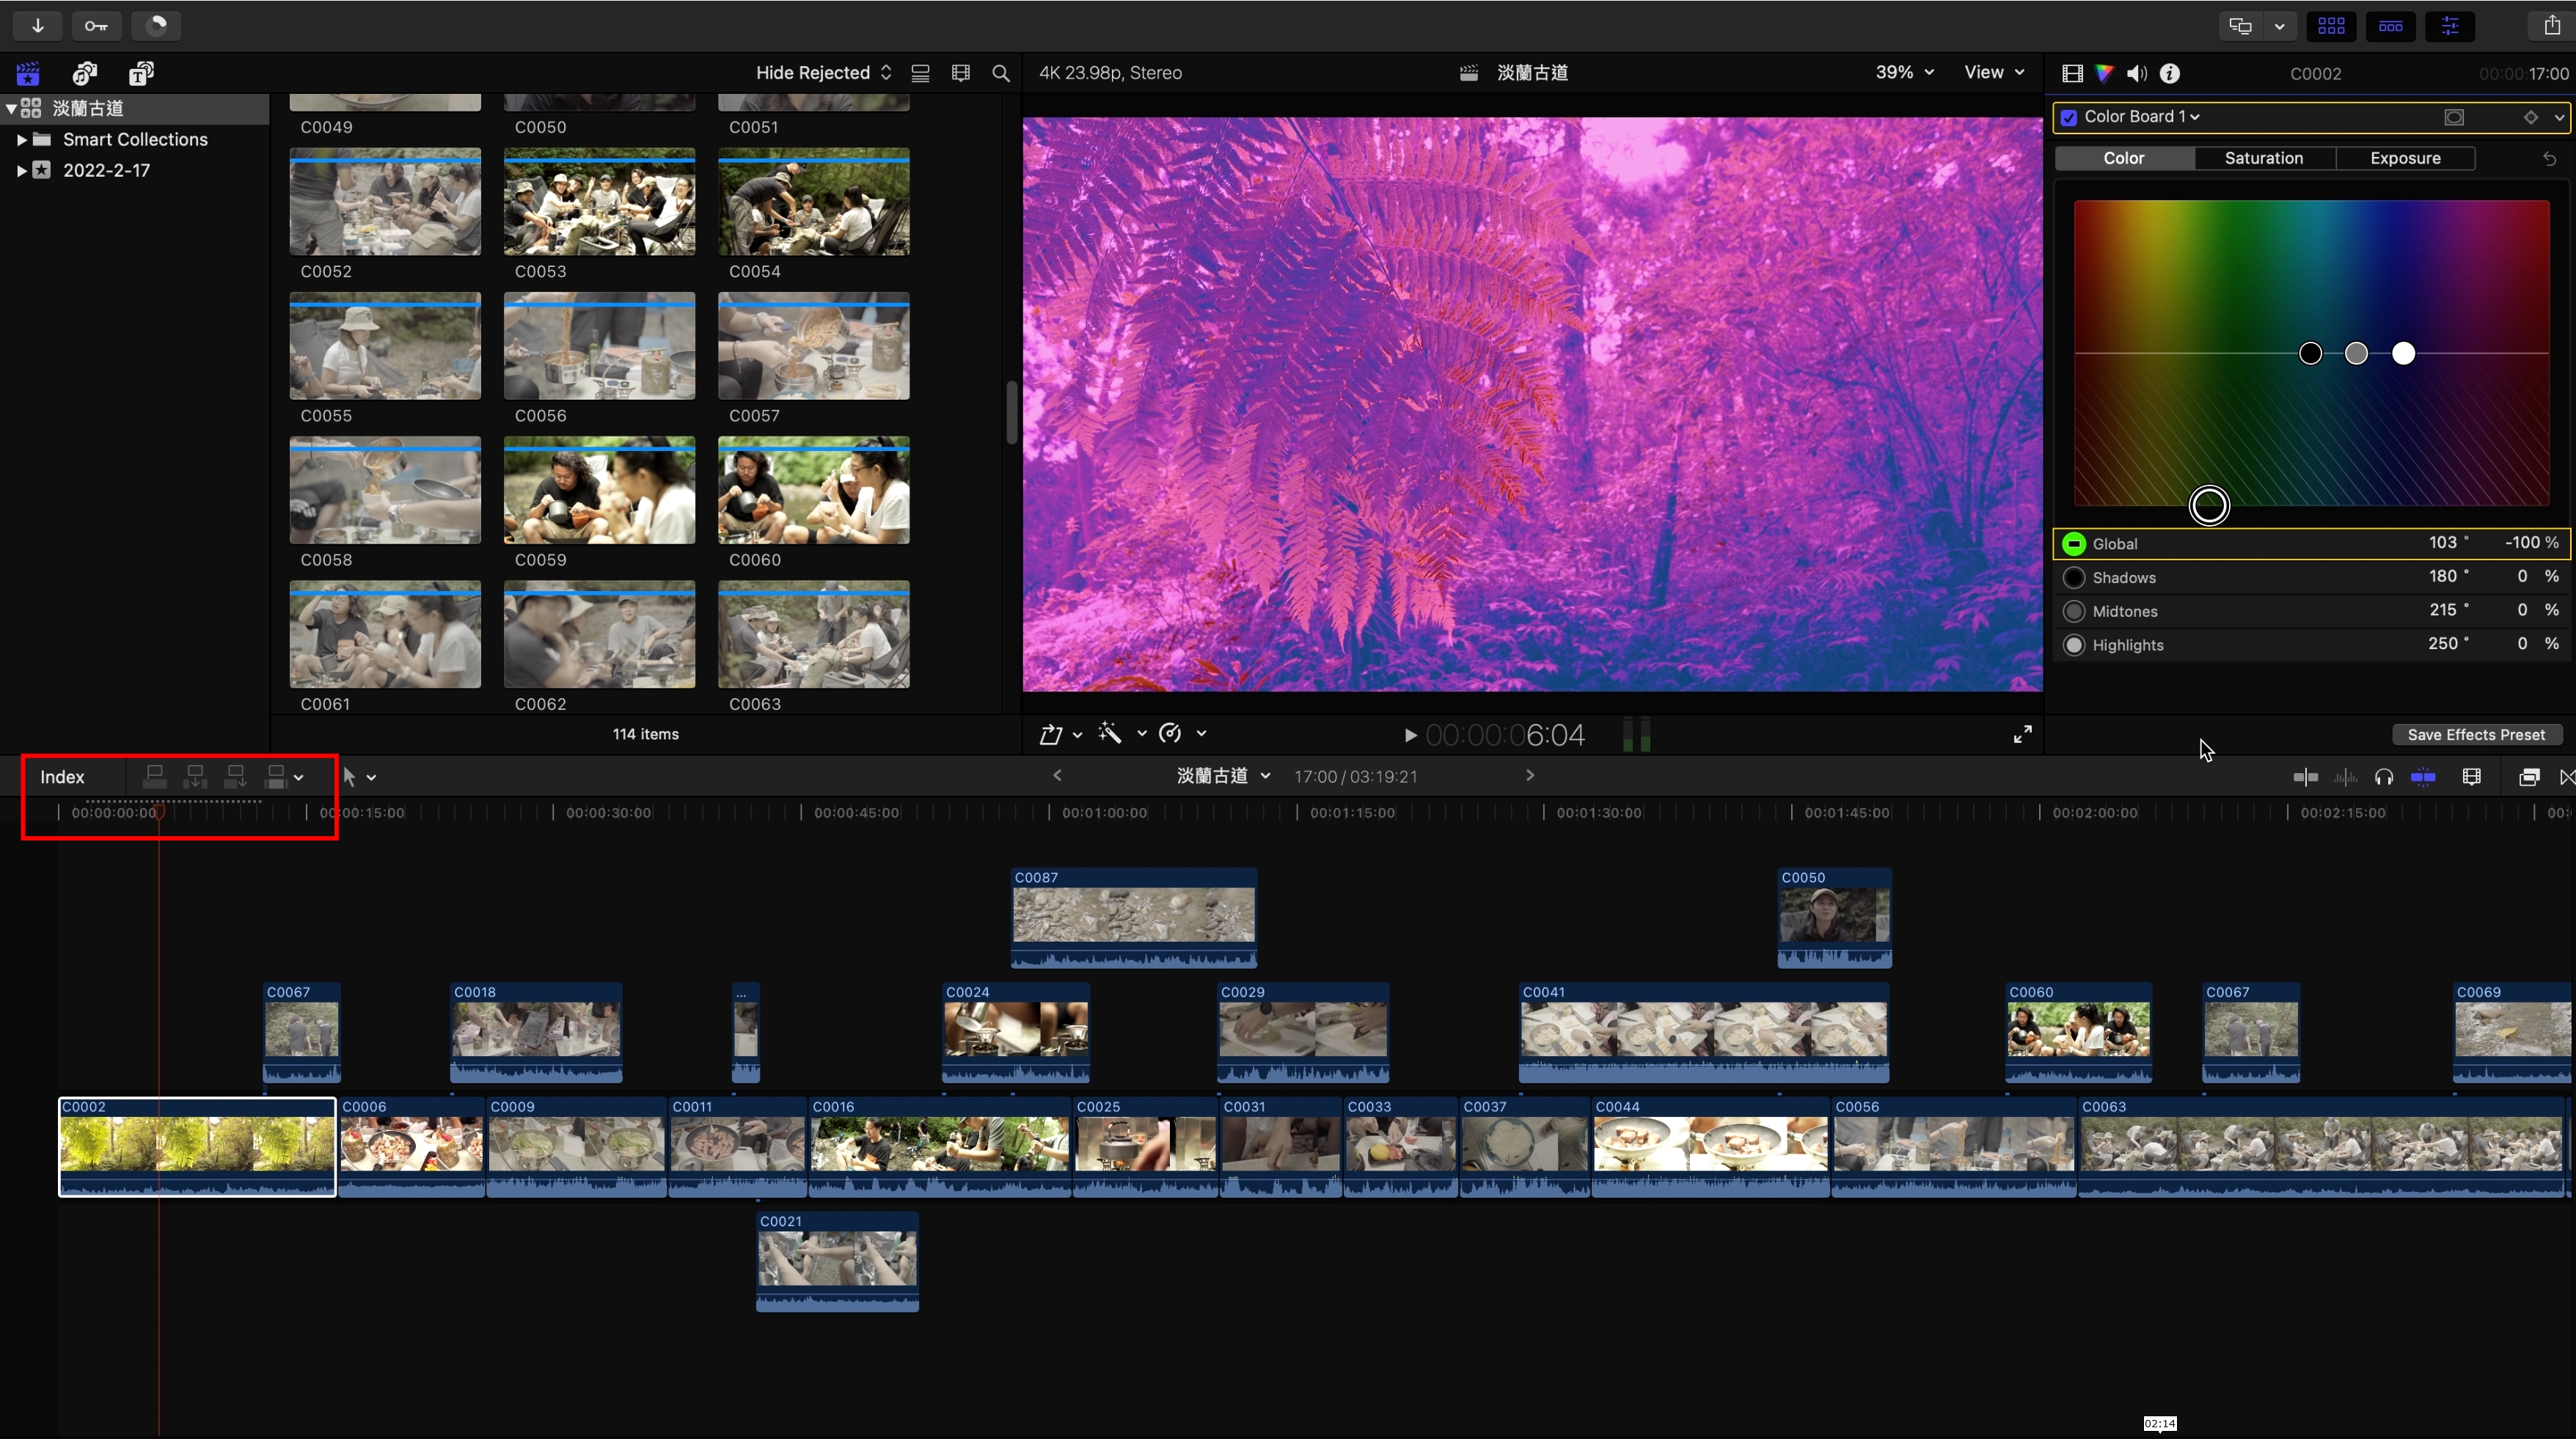Select the Highlights puck radio

pyautogui.click(x=2074, y=645)
